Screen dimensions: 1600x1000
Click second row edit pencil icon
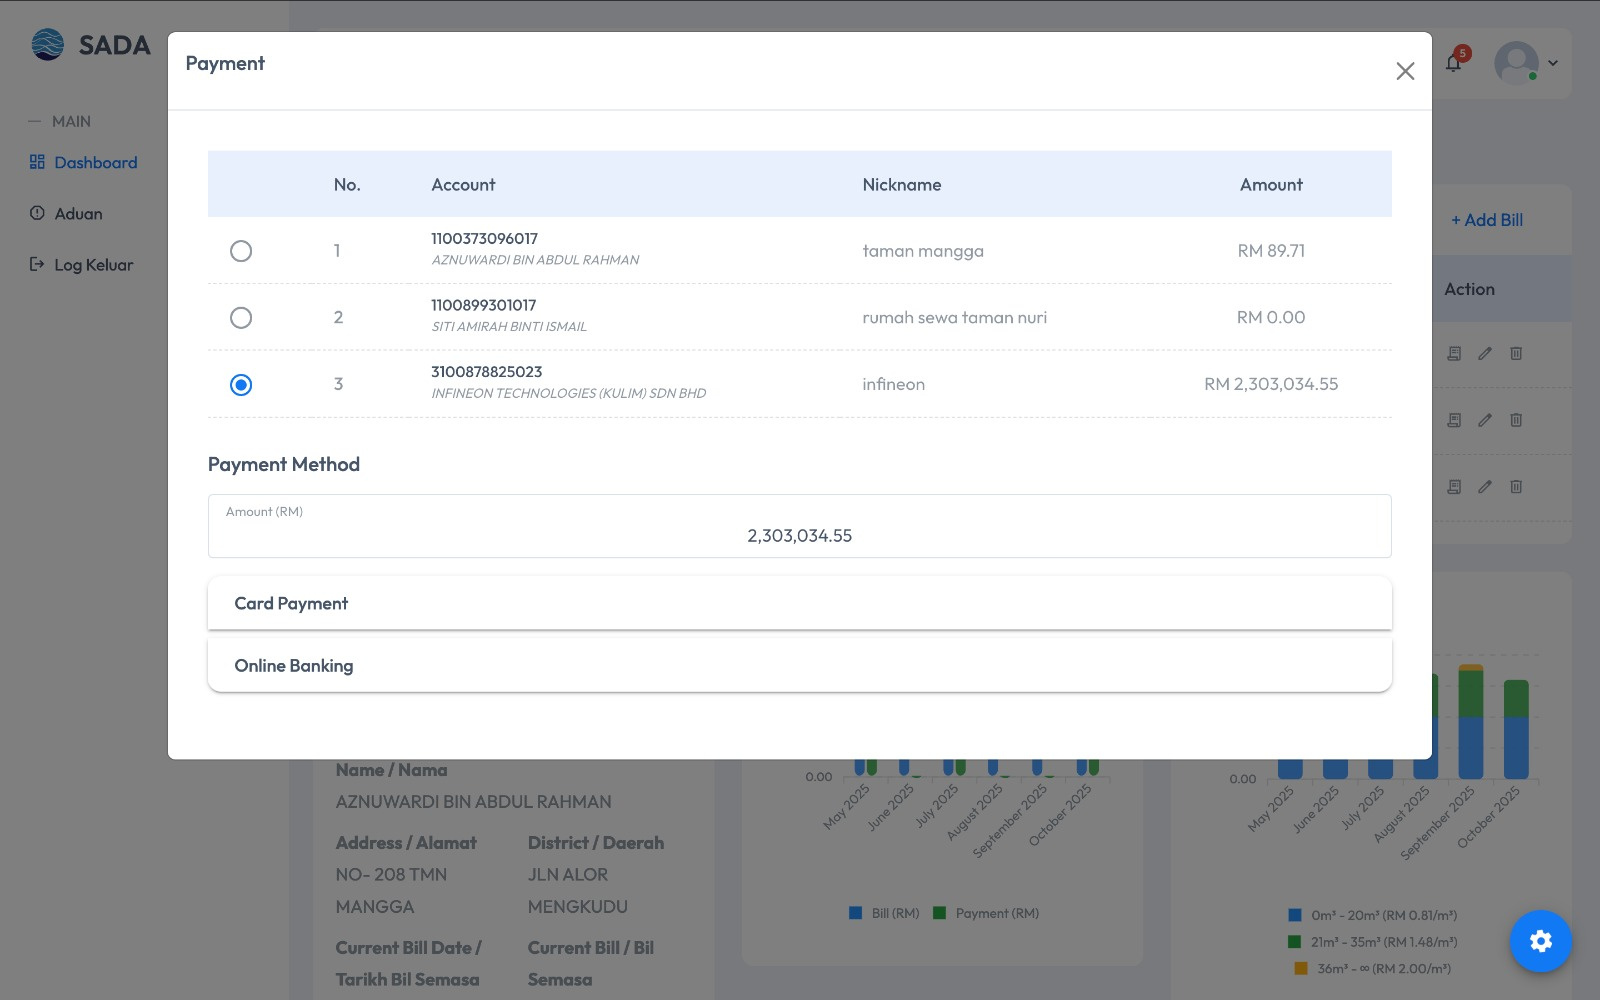1485,420
